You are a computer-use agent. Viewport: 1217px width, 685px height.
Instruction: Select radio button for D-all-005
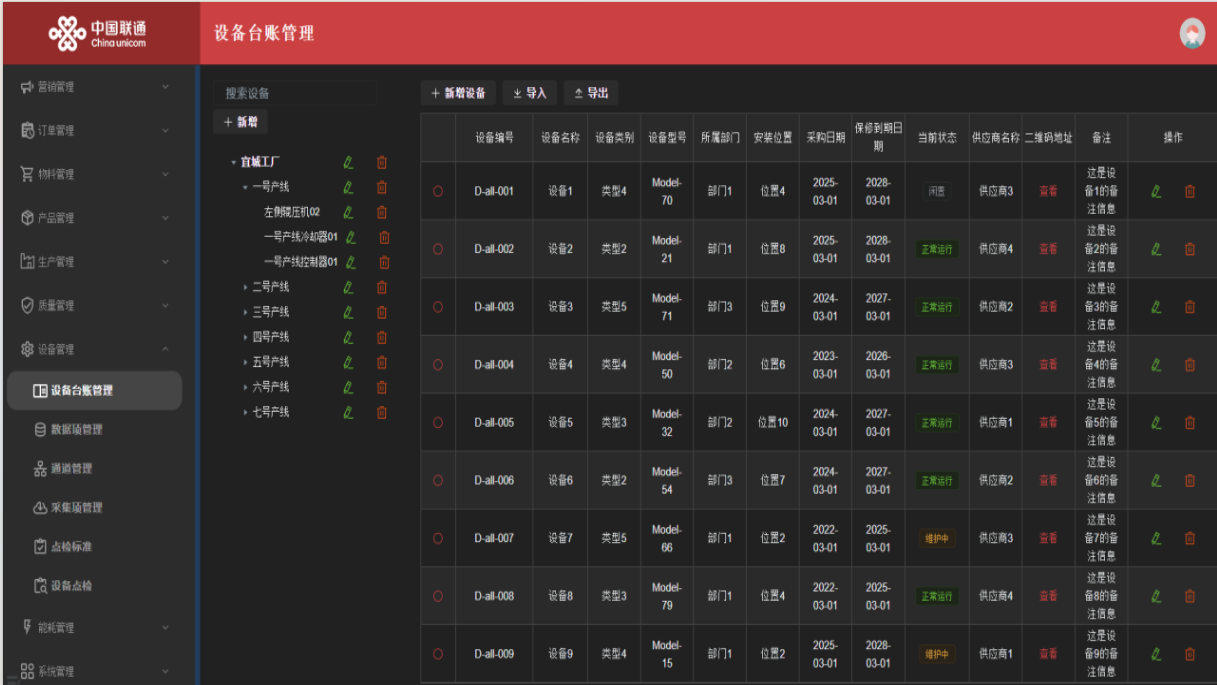438,423
